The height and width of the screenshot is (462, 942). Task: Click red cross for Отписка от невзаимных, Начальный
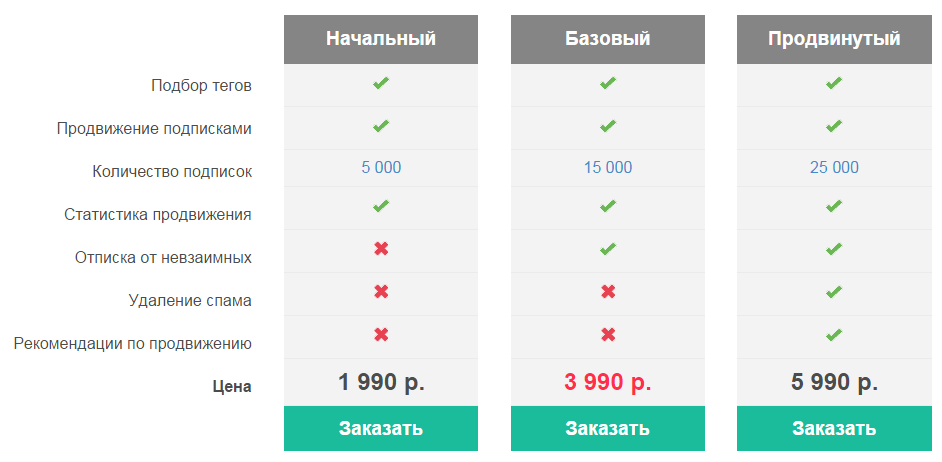tap(381, 249)
